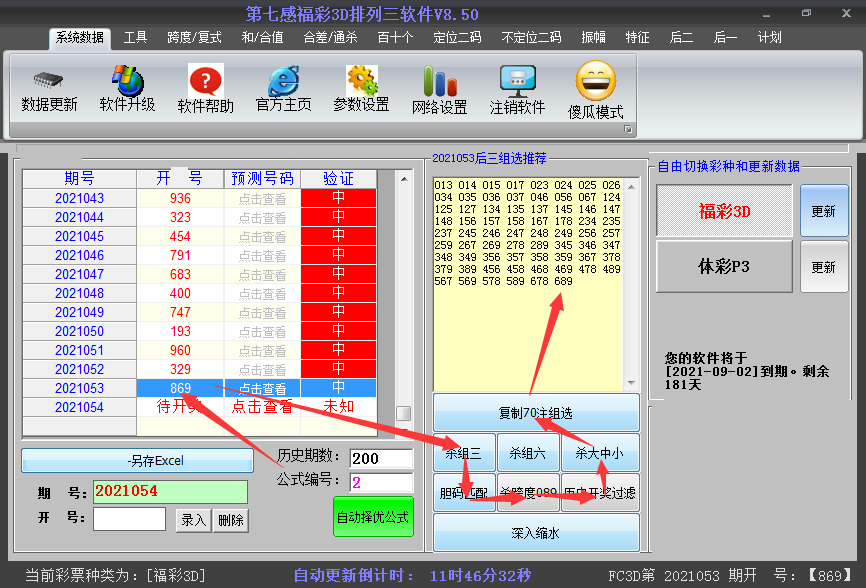Select row 2021043 in the table
The image size is (866, 588).
point(200,198)
